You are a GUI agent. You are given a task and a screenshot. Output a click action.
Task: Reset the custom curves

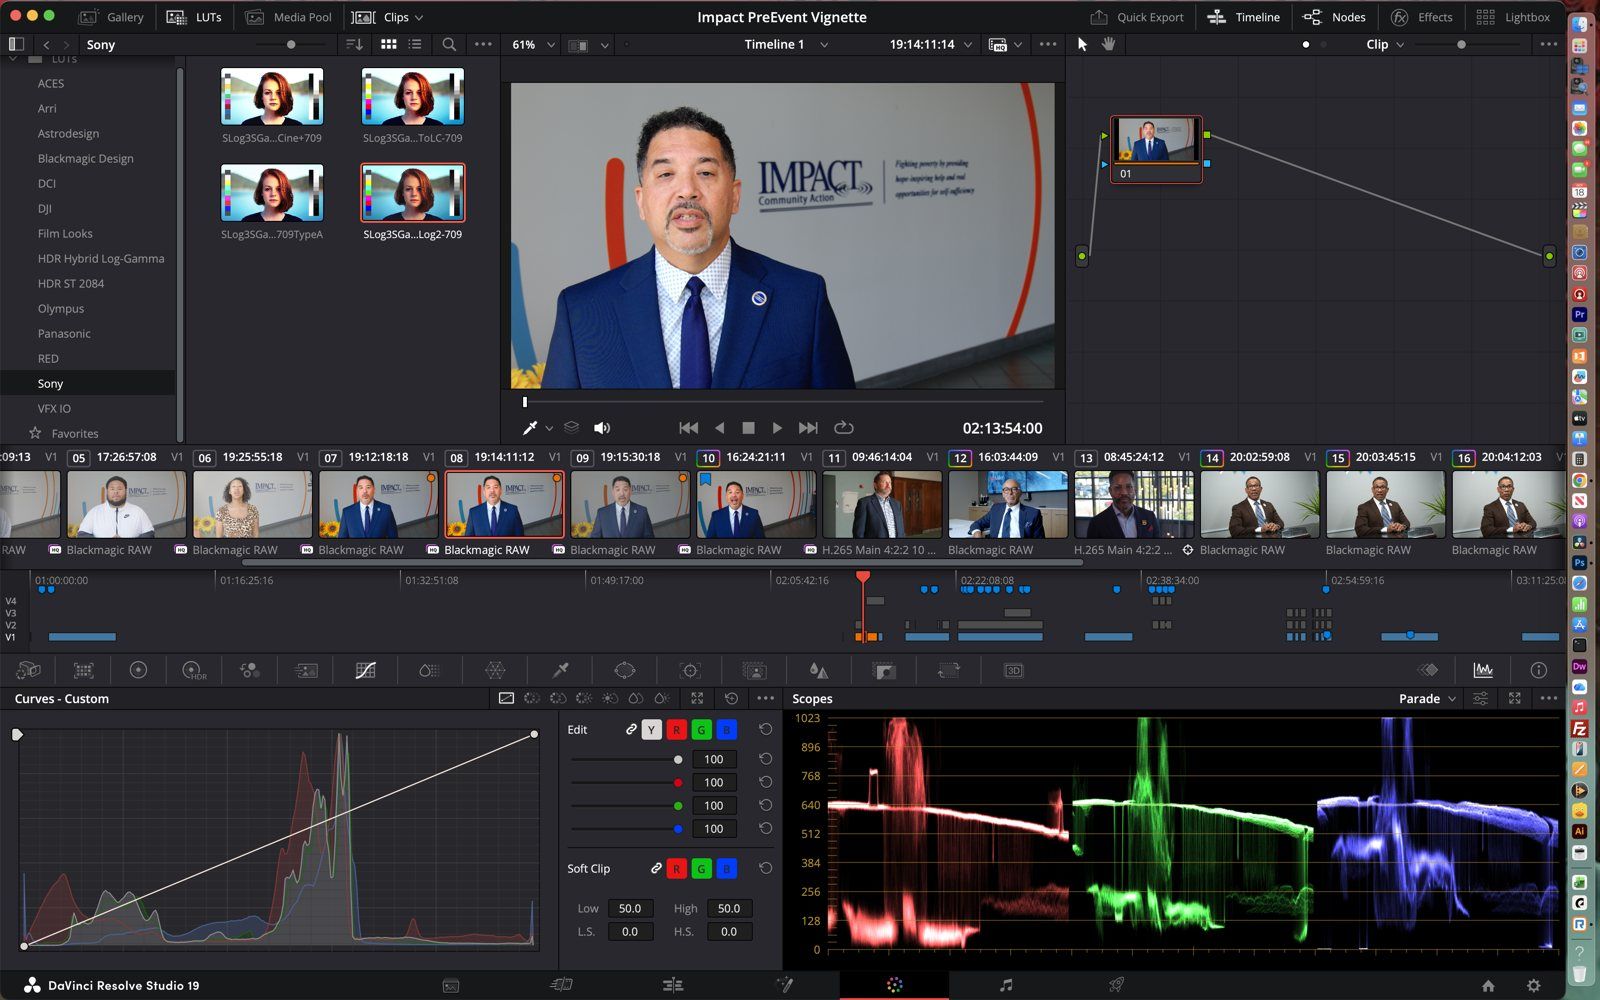click(732, 698)
